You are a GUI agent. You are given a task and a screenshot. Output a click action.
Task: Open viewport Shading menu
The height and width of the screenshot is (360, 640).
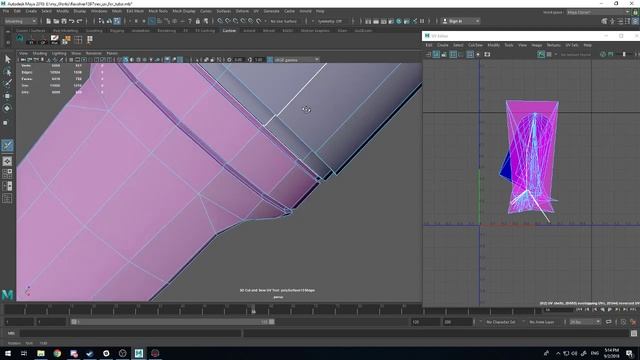click(40, 53)
